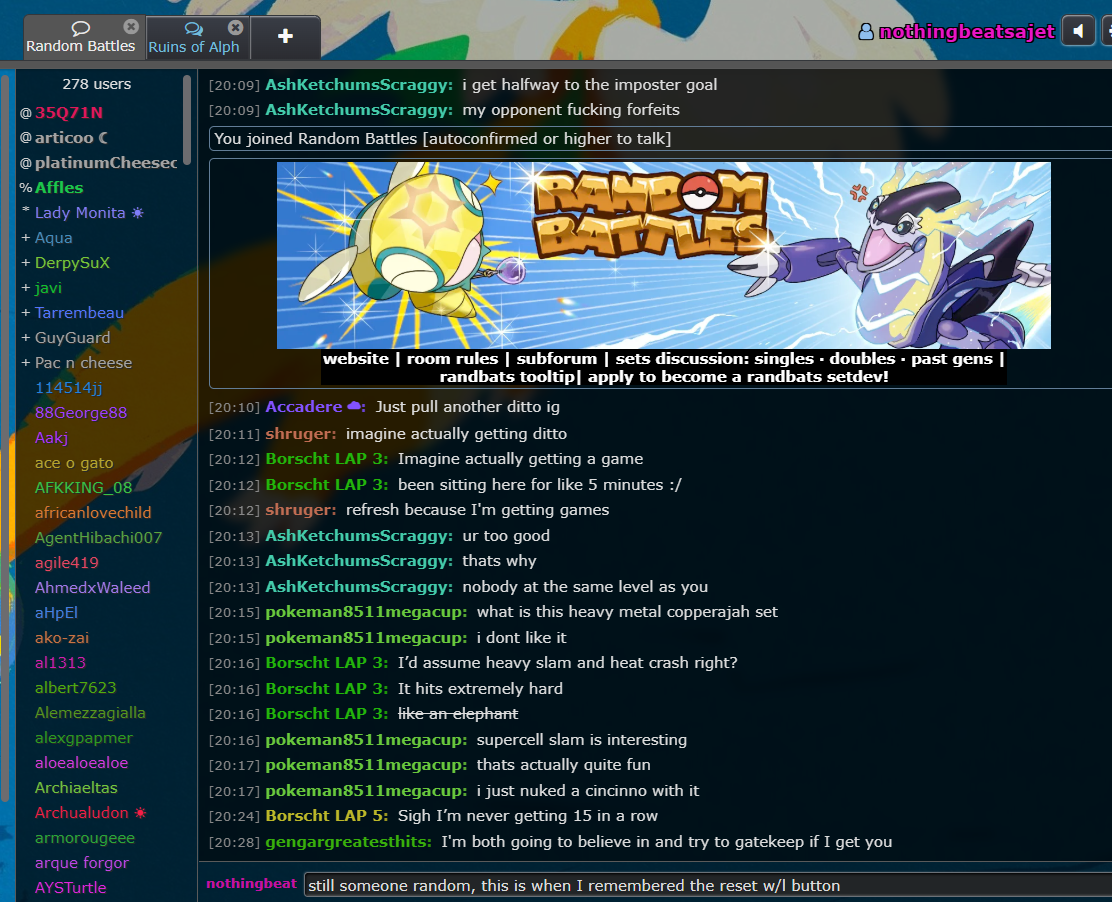Select user Affles in the user list

[59, 188]
